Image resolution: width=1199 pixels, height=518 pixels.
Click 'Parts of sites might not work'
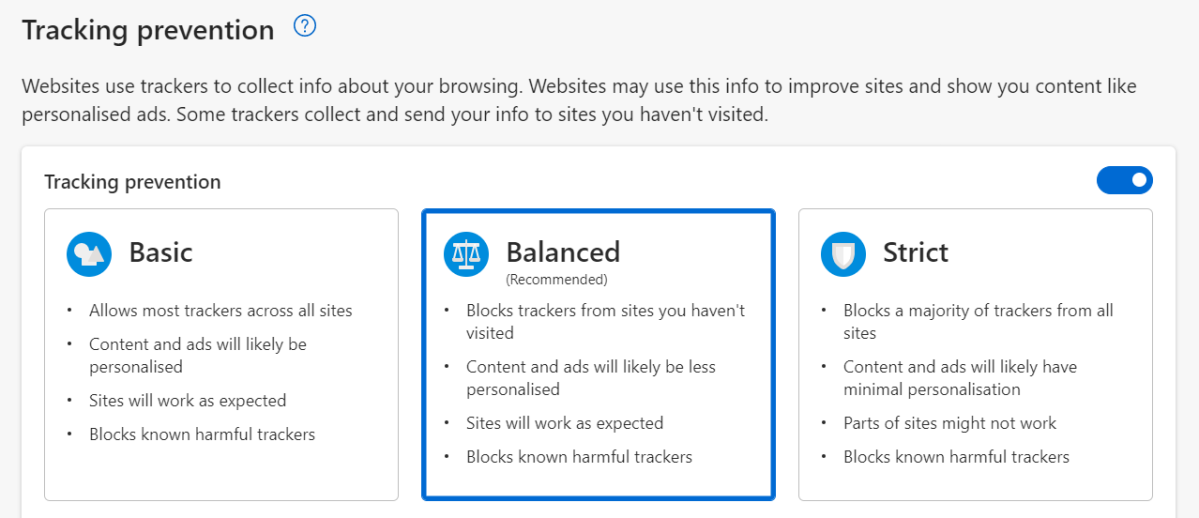(950, 422)
